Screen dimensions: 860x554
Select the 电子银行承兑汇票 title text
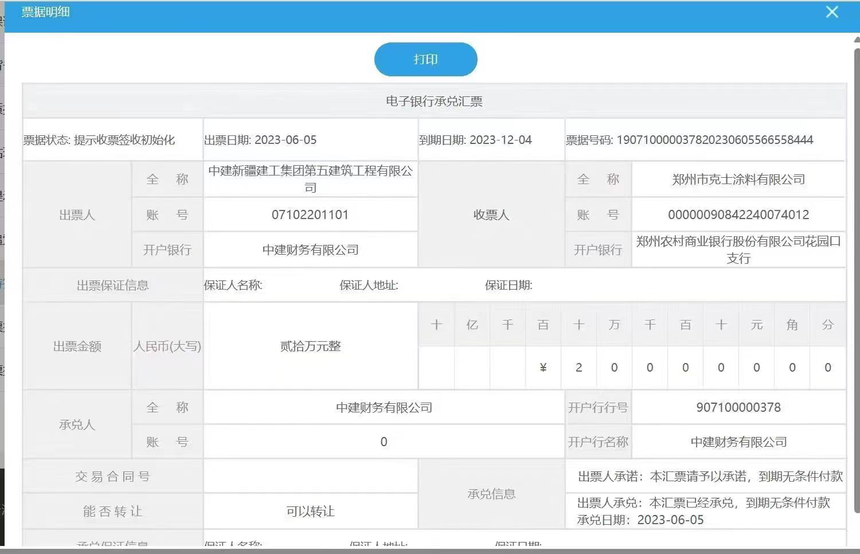click(434, 101)
